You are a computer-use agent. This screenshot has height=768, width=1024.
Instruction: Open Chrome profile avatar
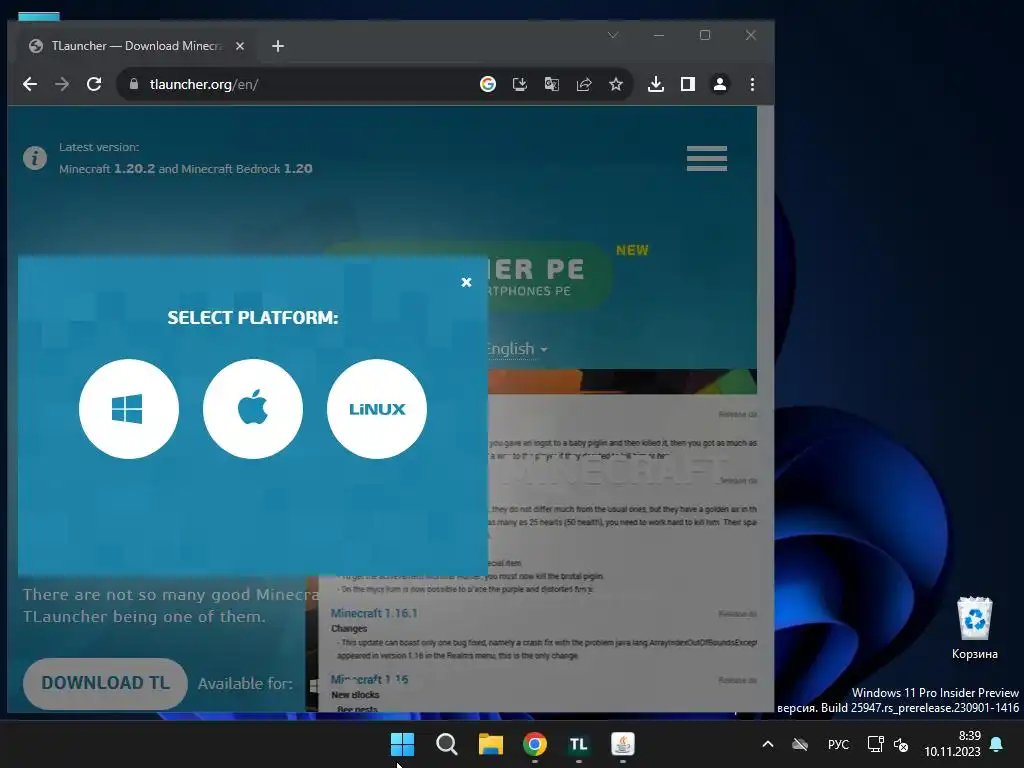coord(720,84)
